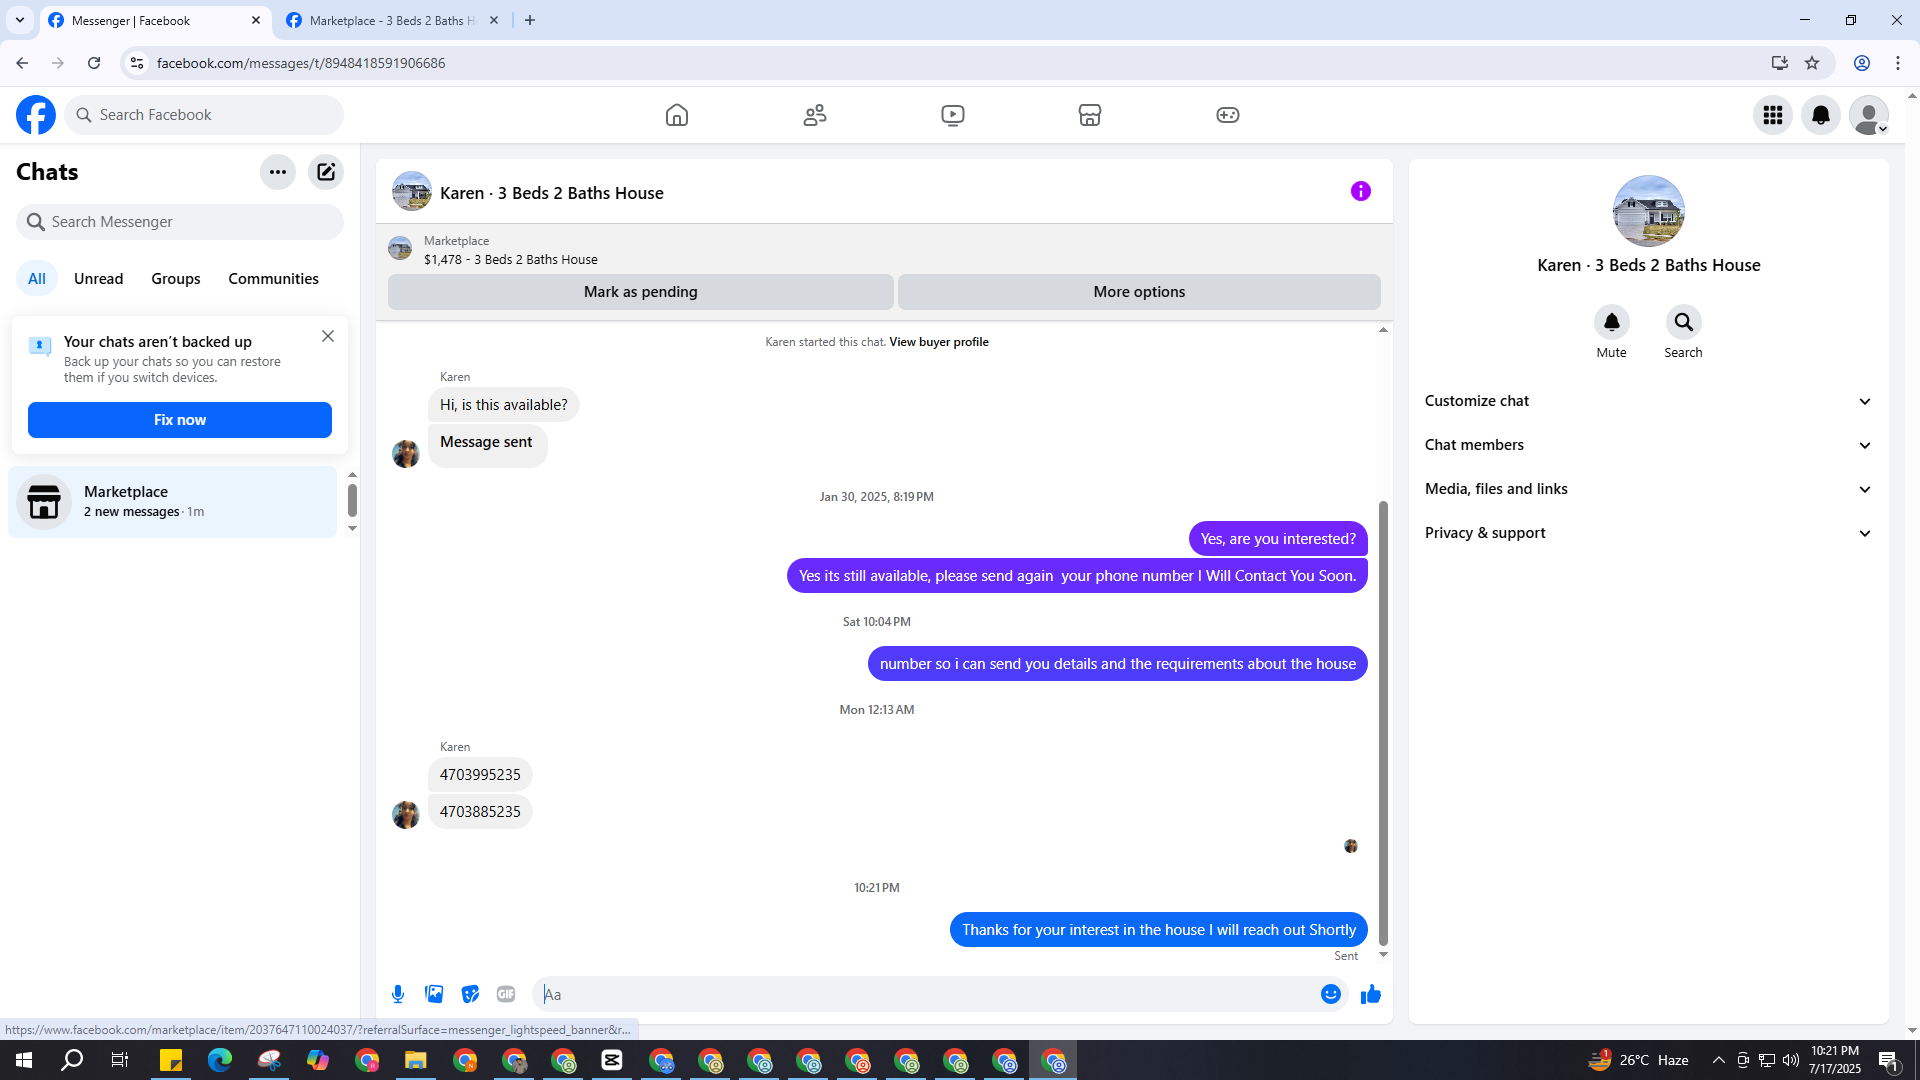
Task: Attach a file with the photo icon
Action: pyautogui.click(x=434, y=994)
